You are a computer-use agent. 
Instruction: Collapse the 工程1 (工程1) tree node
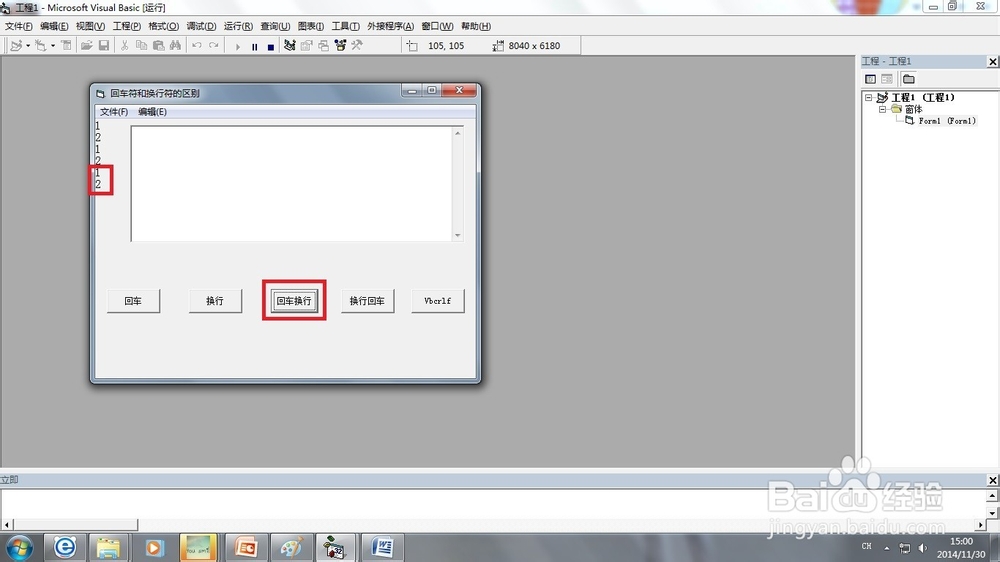click(x=868, y=98)
